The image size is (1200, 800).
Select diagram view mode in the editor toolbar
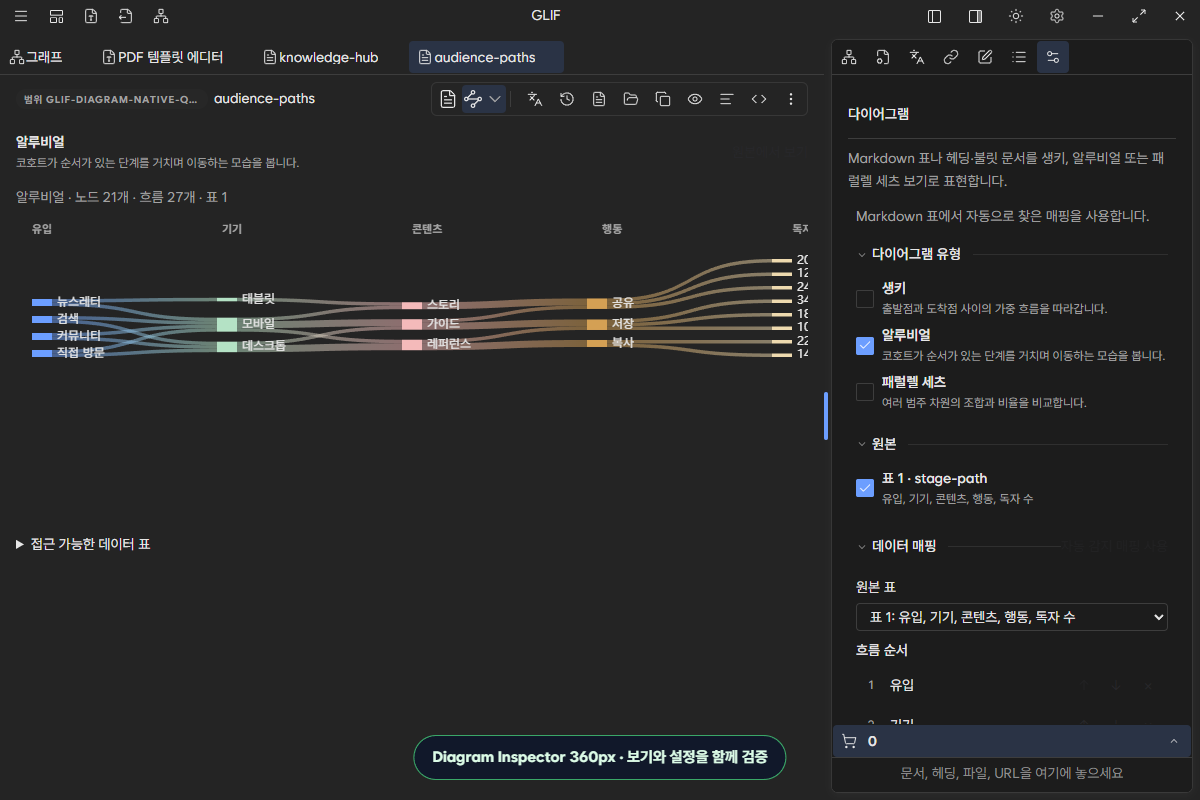(473, 99)
